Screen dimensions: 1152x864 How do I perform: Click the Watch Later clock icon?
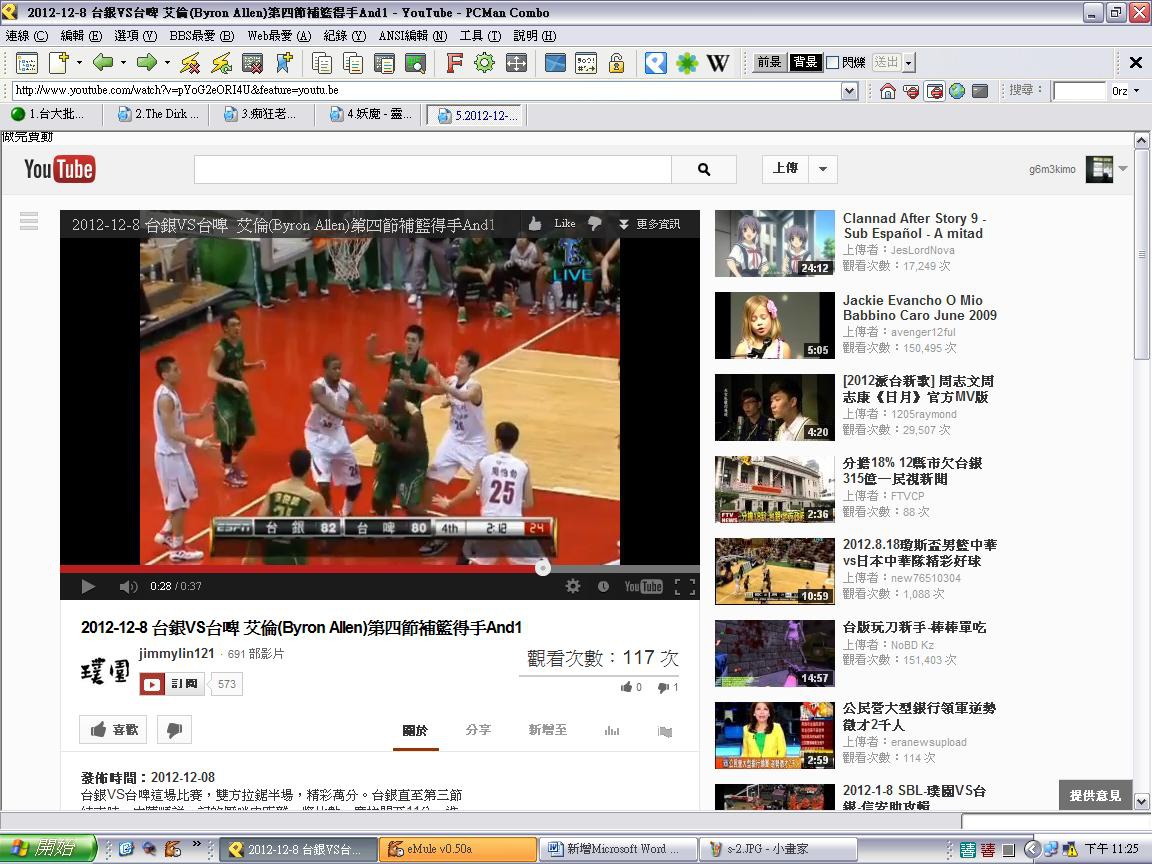click(603, 586)
